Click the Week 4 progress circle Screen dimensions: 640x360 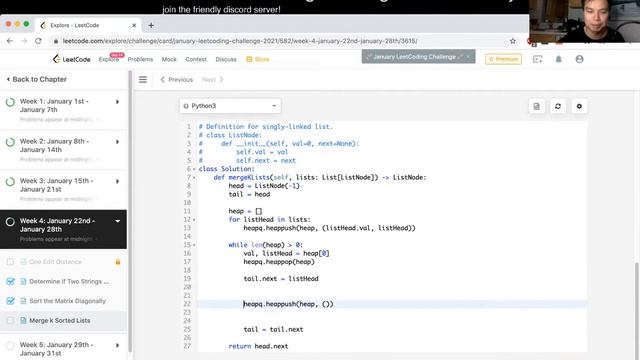click(x=10, y=222)
